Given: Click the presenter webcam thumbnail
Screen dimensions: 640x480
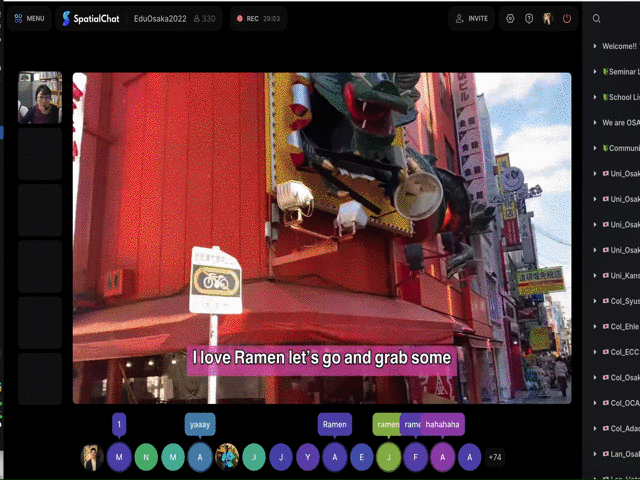Looking at the screenshot, I should click(x=40, y=98).
